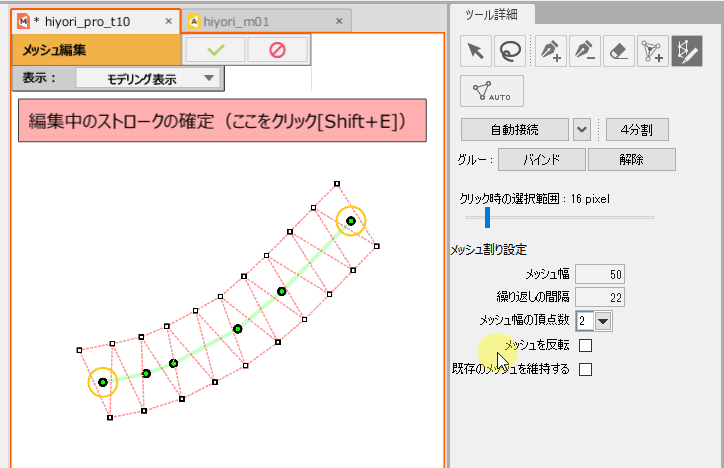Select the stroke mesh drawing tool
The image size is (724, 468).
tap(688, 51)
